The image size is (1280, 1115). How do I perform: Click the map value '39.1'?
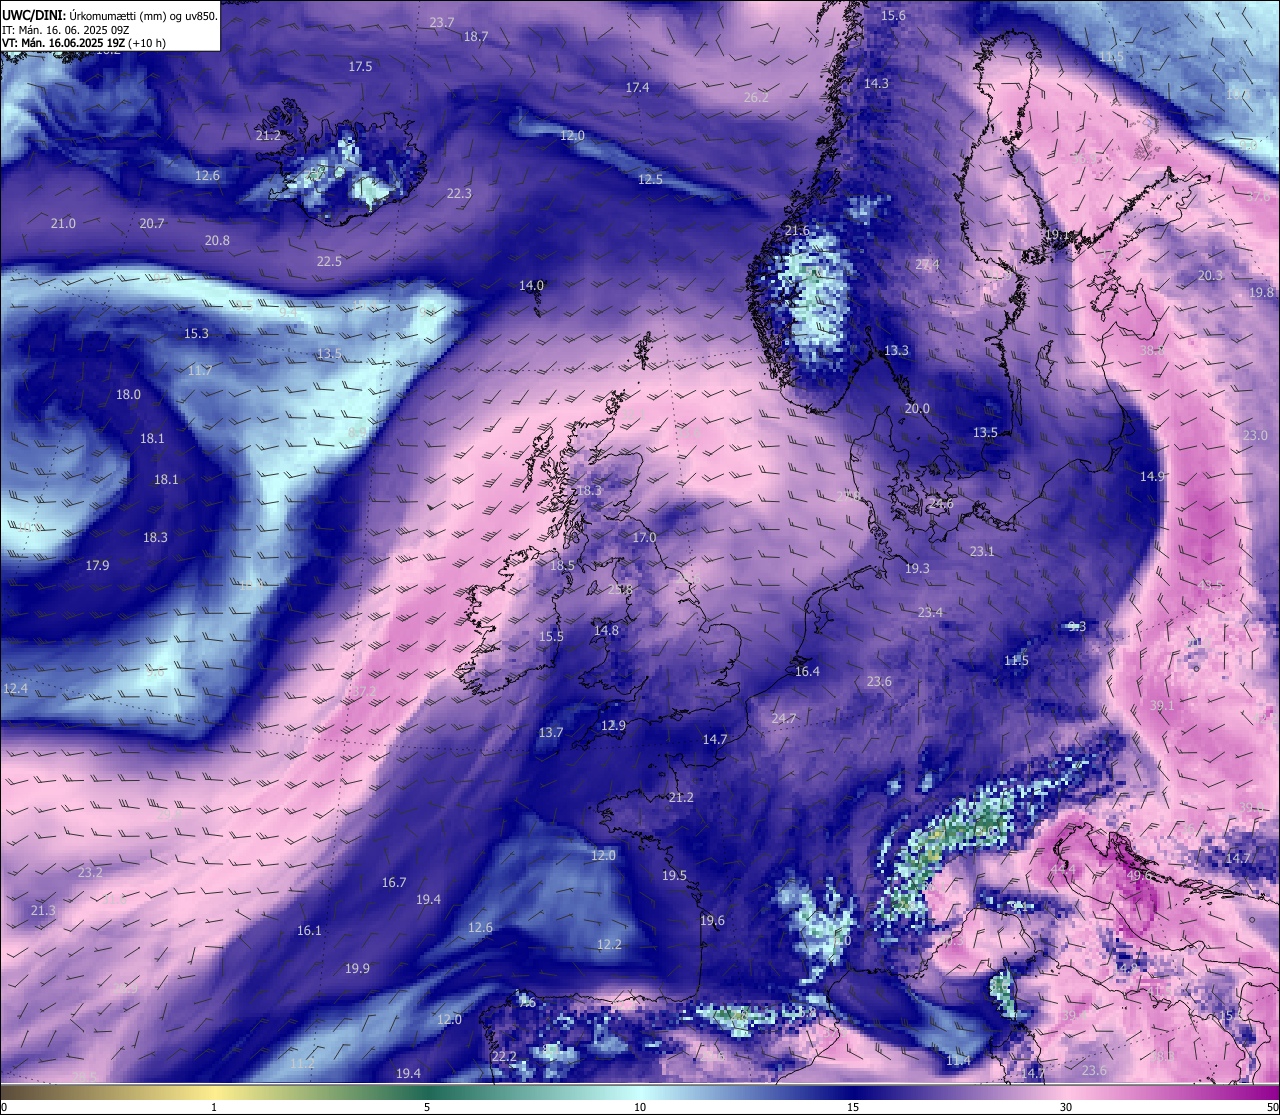(x=1162, y=705)
